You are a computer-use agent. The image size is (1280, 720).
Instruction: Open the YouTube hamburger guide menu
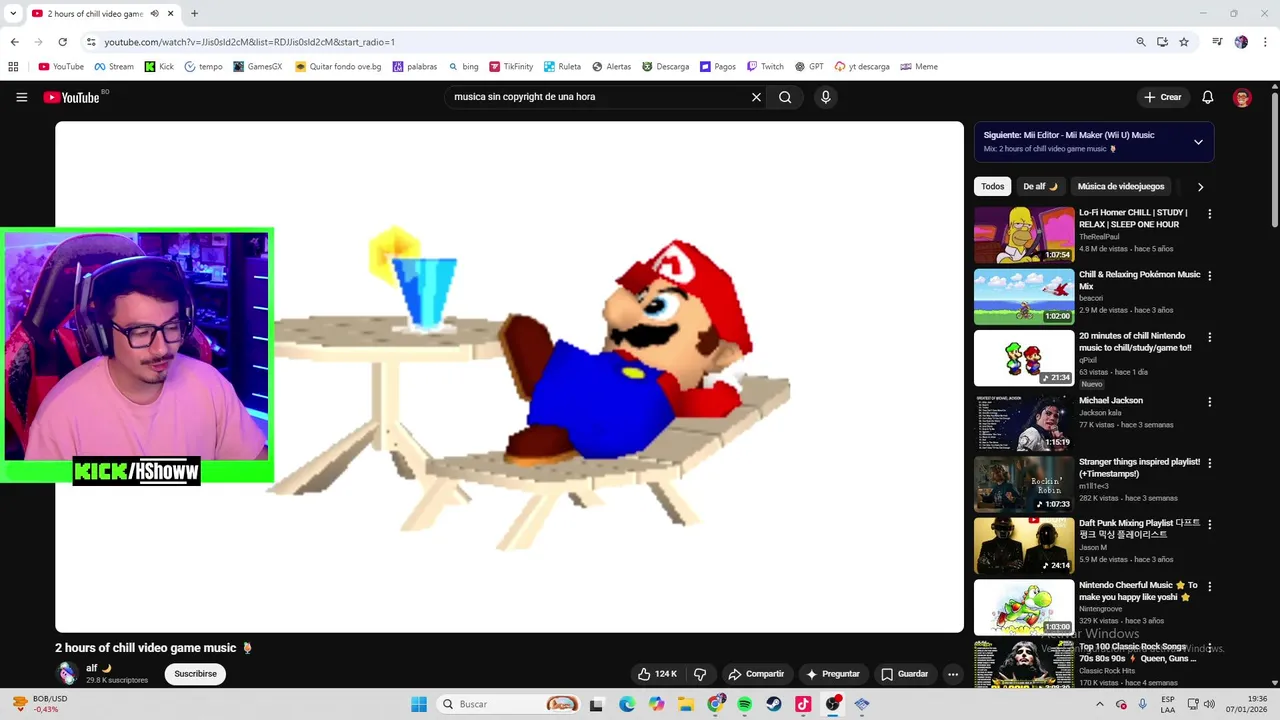[21, 97]
